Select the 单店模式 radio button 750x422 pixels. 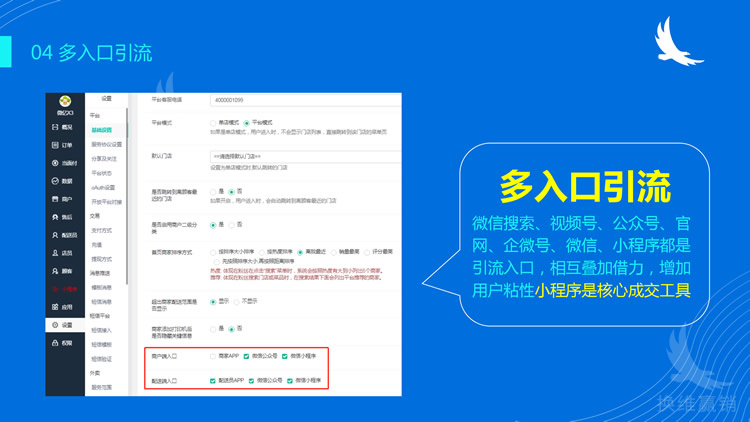point(213,123)
